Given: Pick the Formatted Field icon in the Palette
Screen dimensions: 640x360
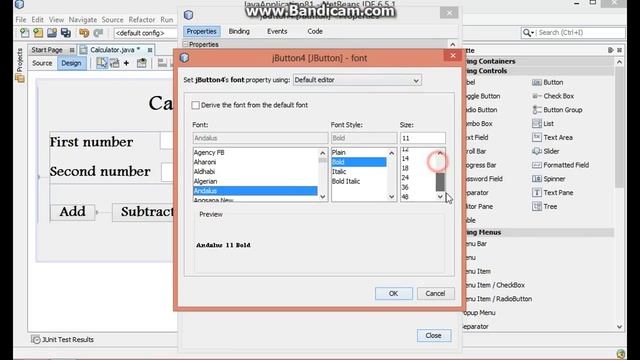Looking at the screenshot, I should (537, 165).
